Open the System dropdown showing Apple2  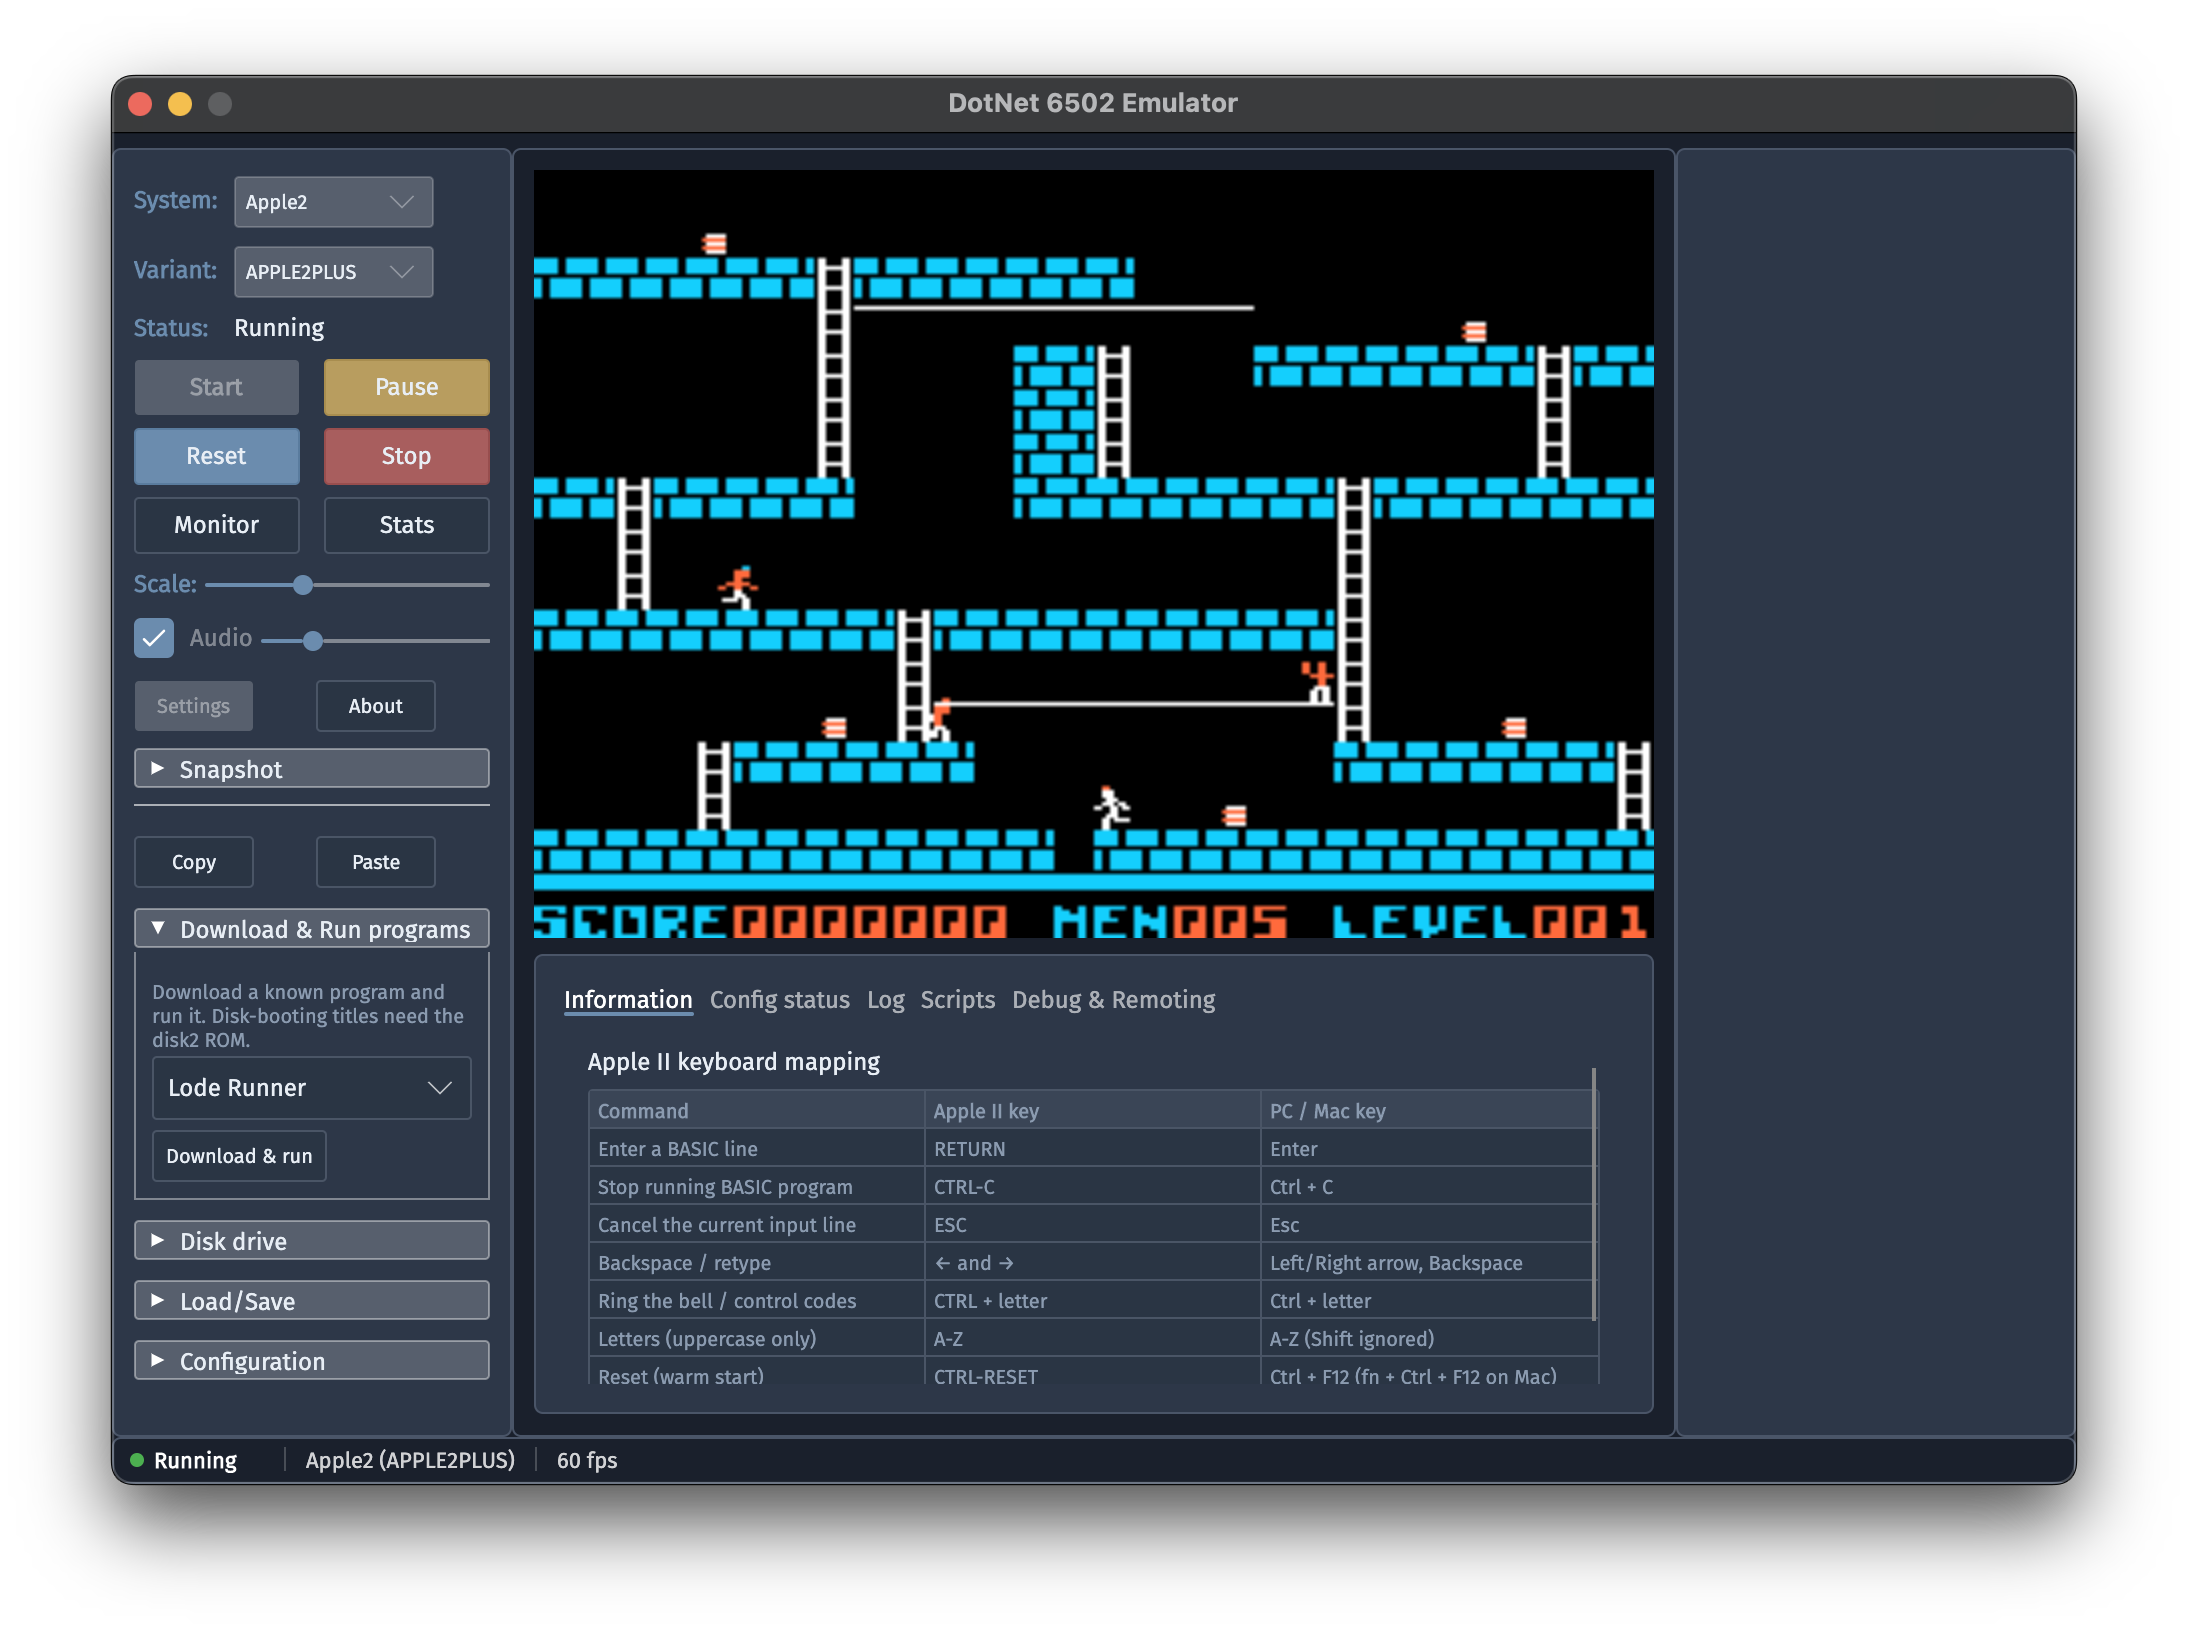[333, 202]
